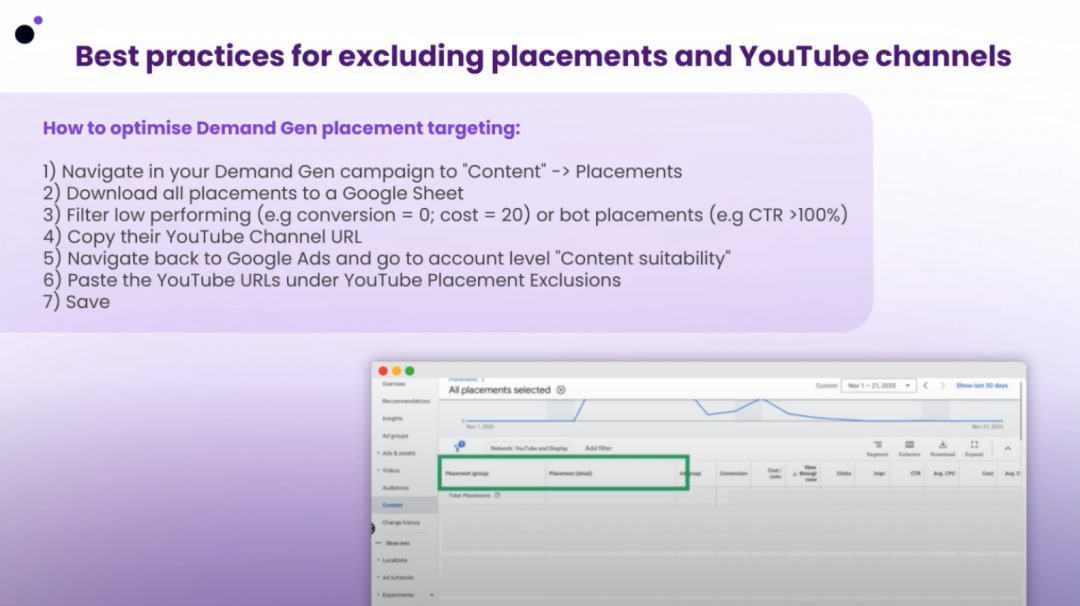Image resolution: width=1080 pixels, height=606 pixels.
Task: Click step 7 Save text
Action: click(x=76, y=302)
